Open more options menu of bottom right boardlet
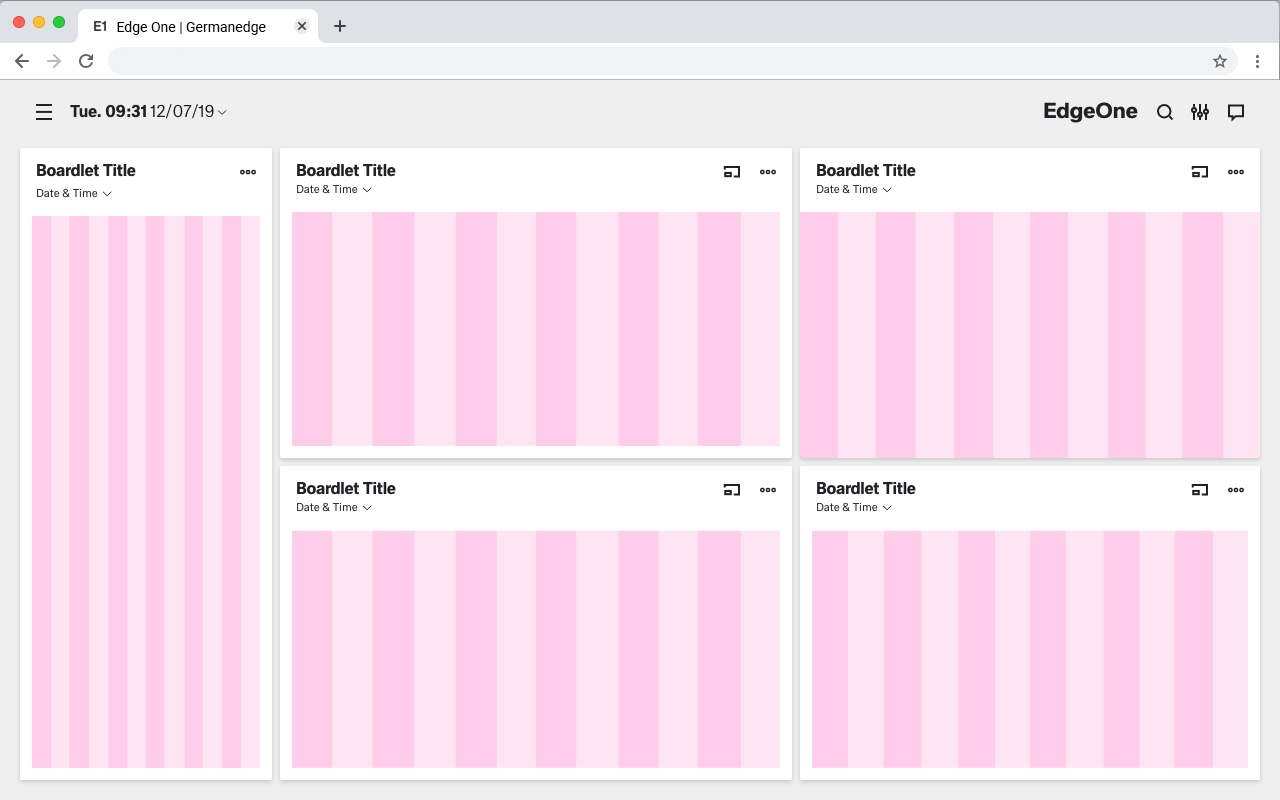The image size is (1280, 800). pos(1236,490)
